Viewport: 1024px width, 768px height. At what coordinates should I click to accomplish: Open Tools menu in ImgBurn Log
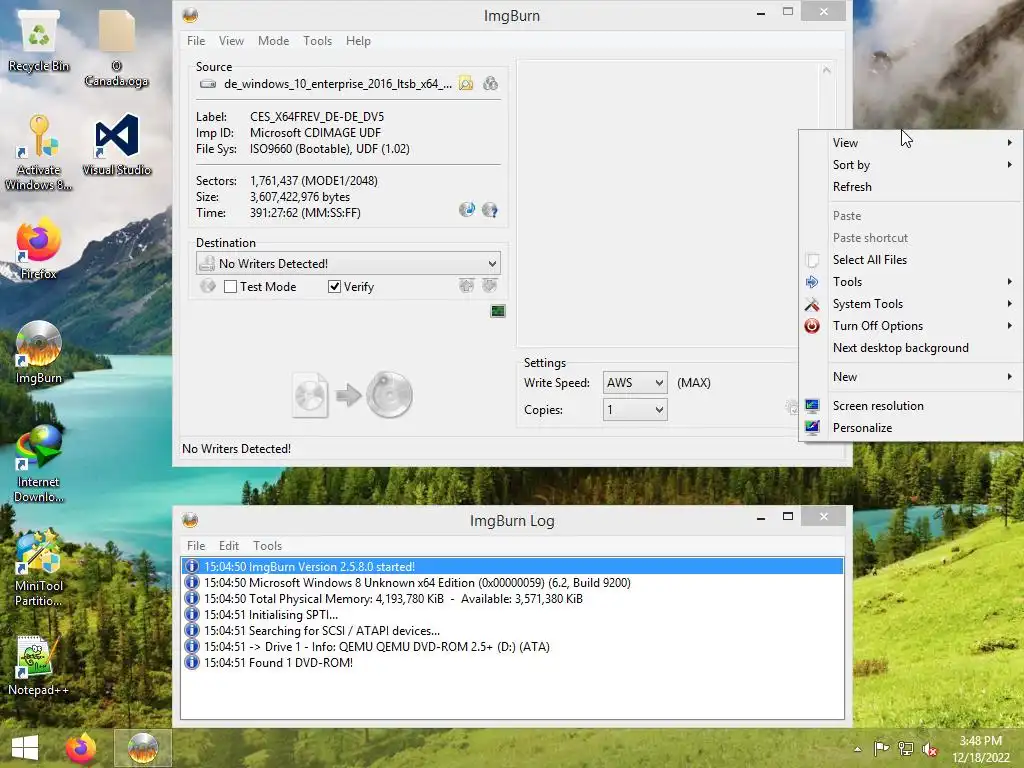[x=267, y=545]
